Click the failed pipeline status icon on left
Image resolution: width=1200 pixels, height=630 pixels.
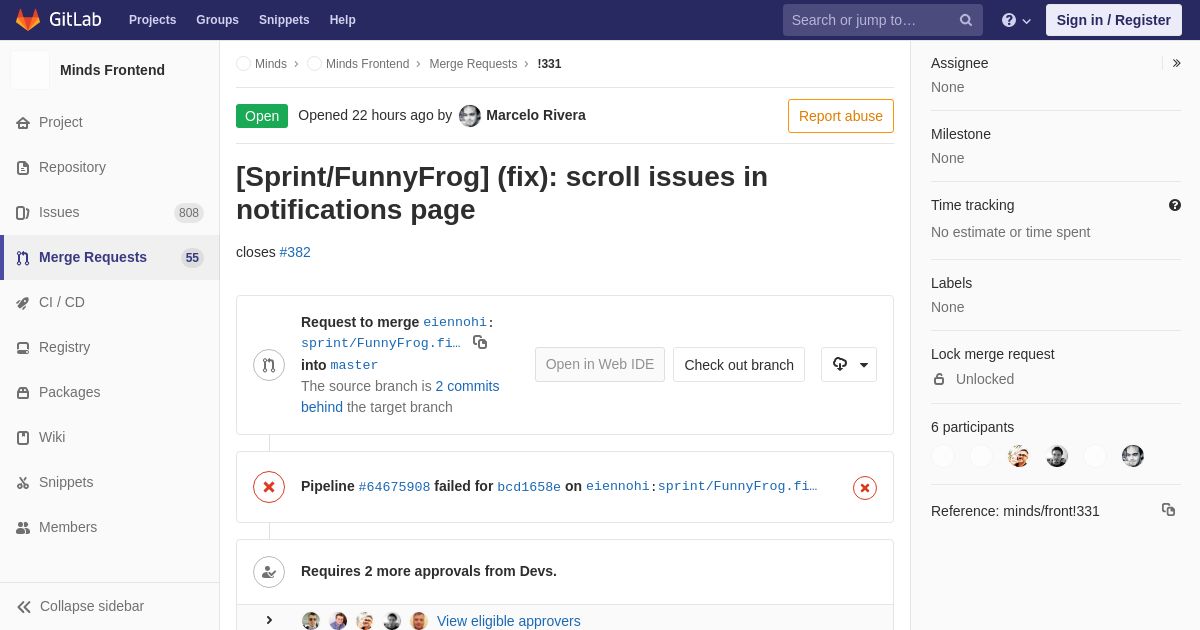pos(269,487)
